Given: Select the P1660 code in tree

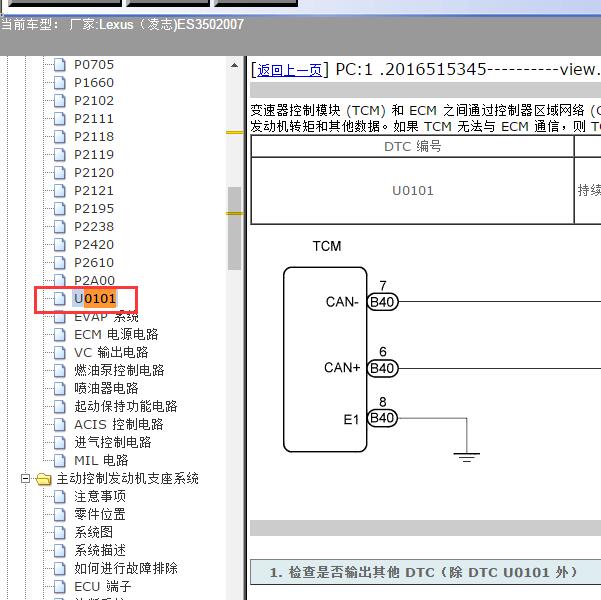Looking at the screenshot, I should click(94, 83).
